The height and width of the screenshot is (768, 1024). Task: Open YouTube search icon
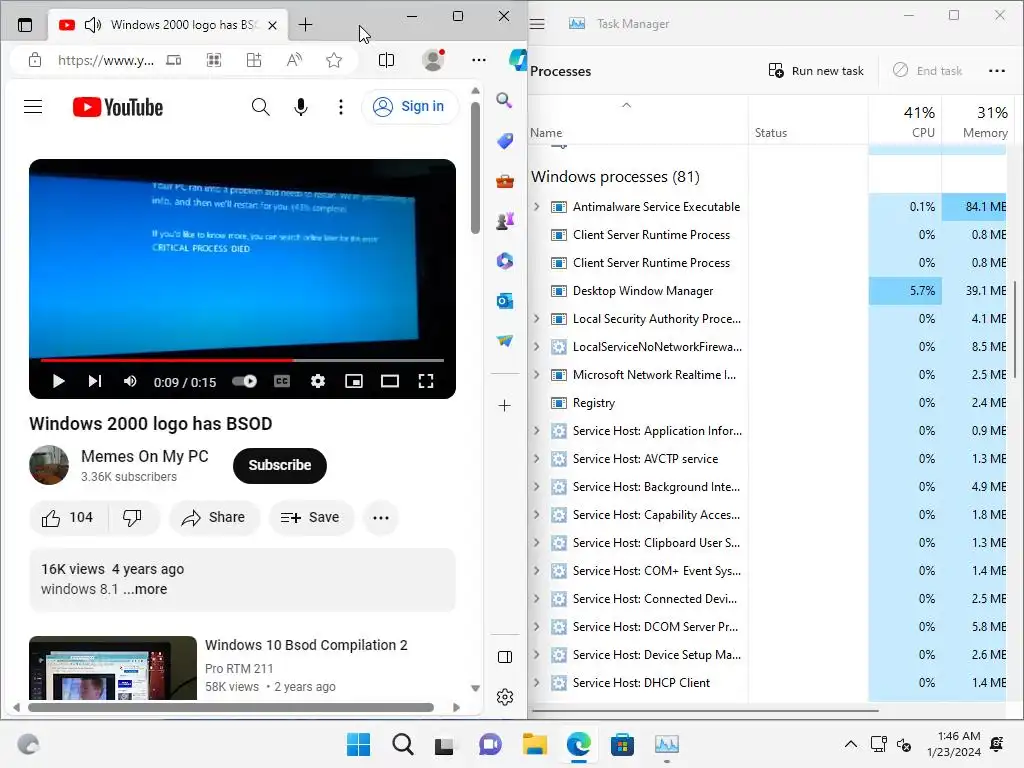click(261, 106)
